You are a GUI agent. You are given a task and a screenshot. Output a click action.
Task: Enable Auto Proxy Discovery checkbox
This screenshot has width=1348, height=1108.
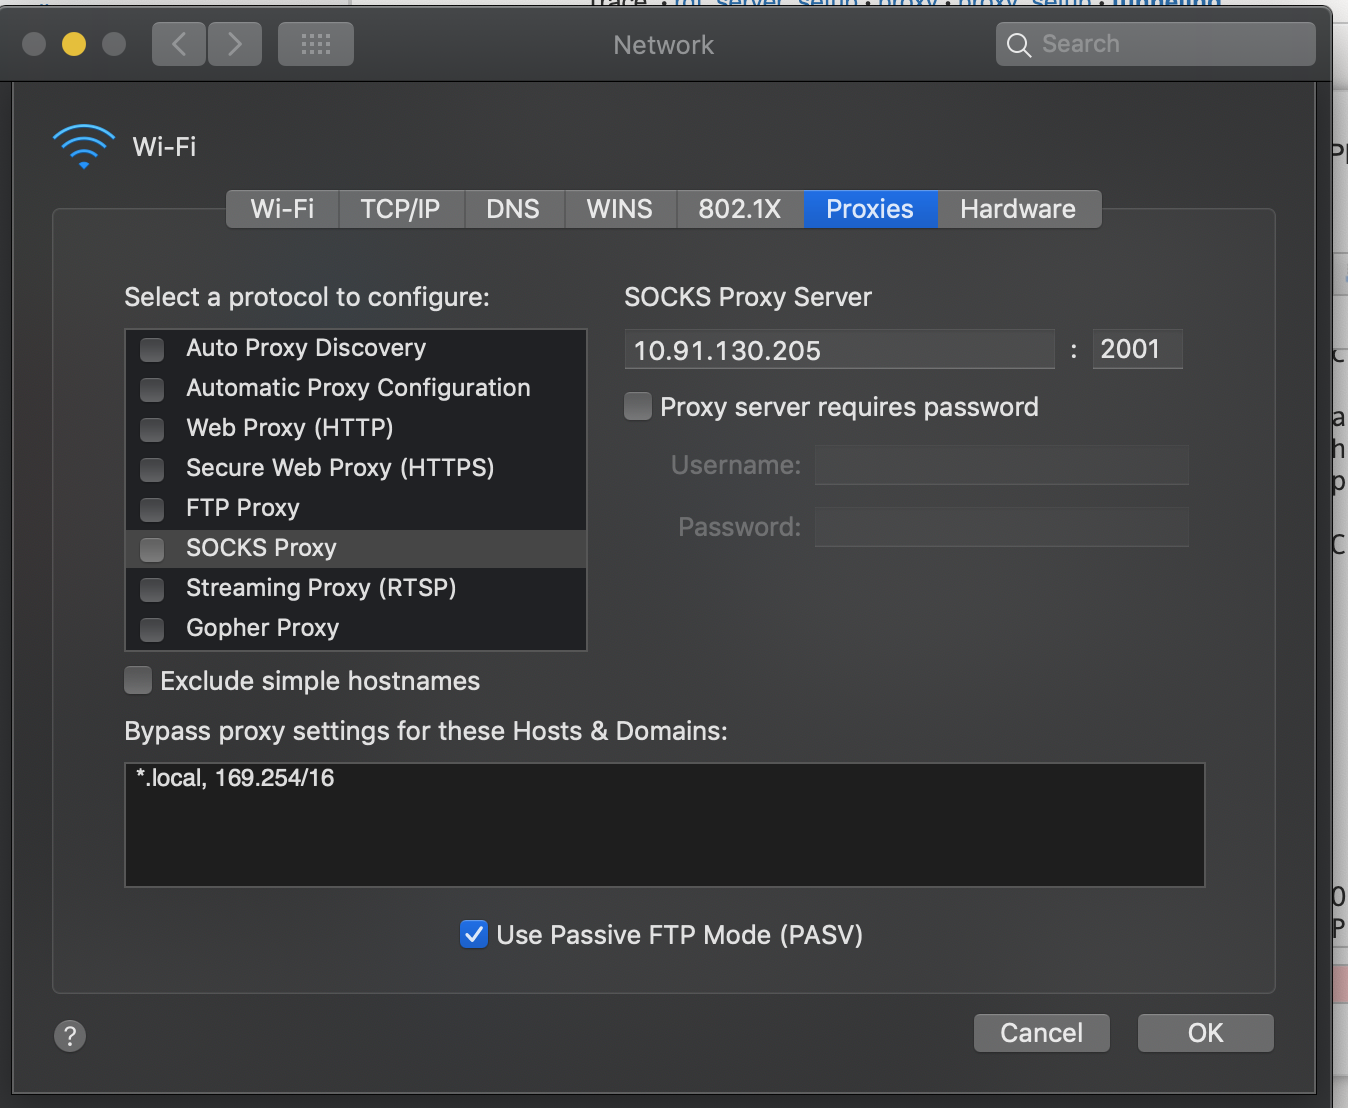click(152, 349)
